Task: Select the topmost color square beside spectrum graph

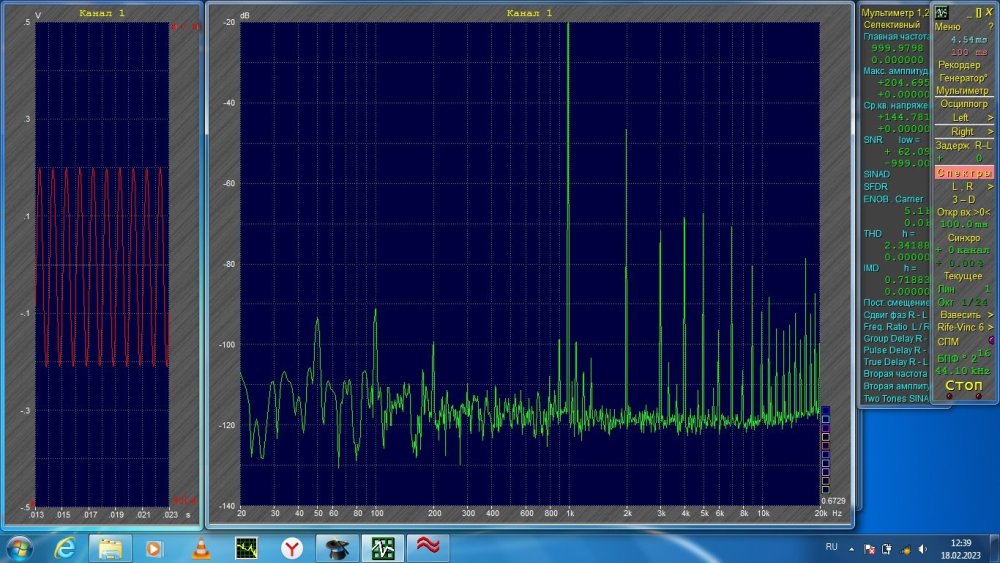Action: (825, 410)
